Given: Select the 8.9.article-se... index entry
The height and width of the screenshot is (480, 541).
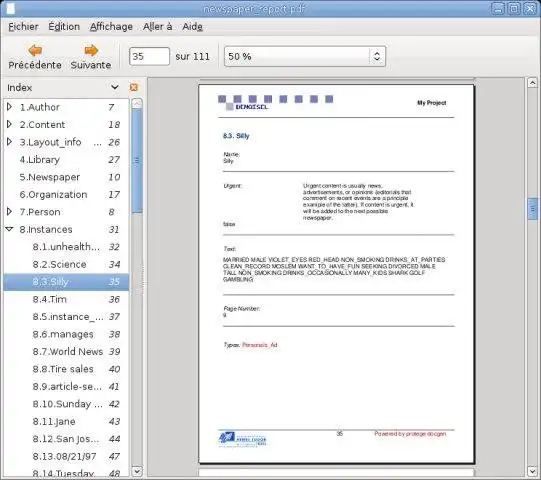Looking at the screenshot, I should click(x=66, y=386).
